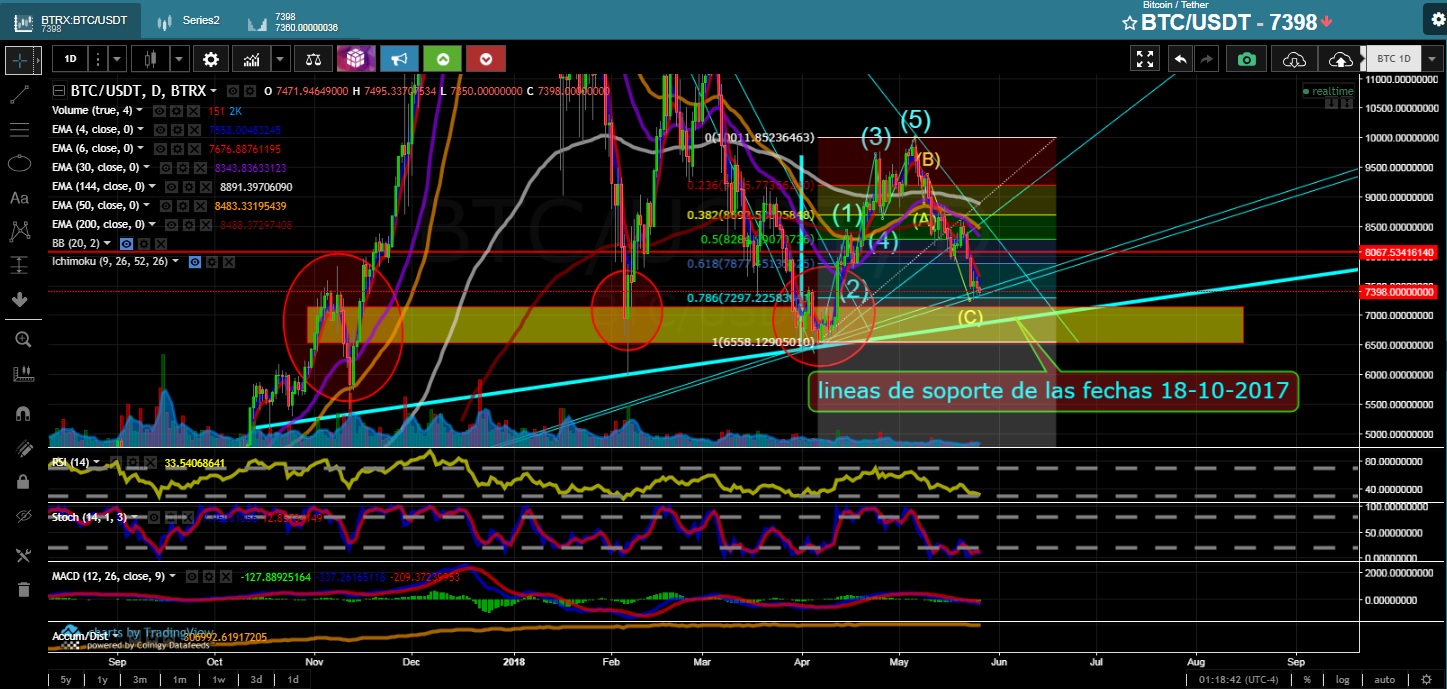The width and height of the screenshot is (1447, 689).
Task: Click the candlestick chart style icon
Action: click(150, 59)
